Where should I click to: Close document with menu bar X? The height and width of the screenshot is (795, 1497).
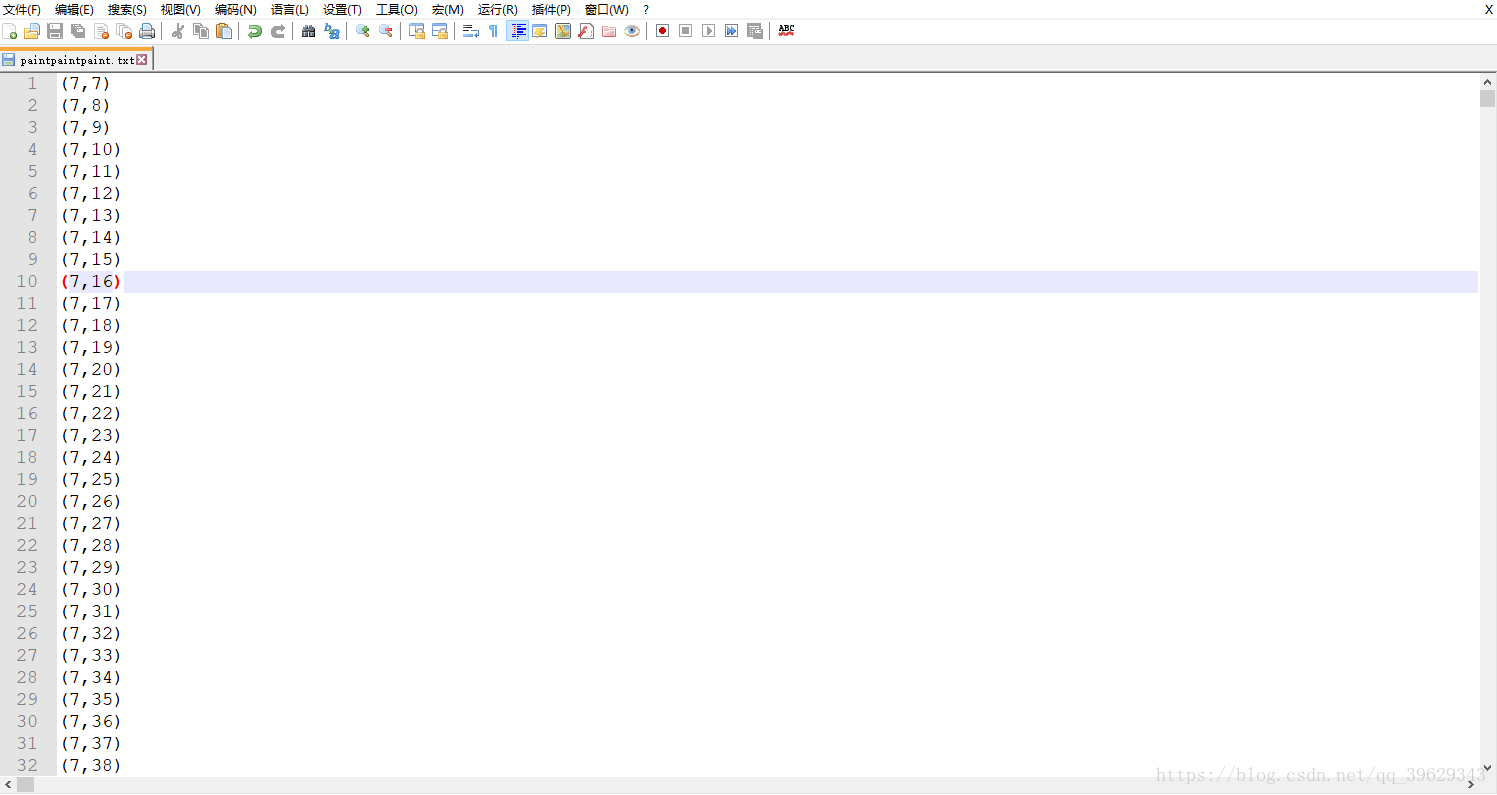(1488, 9)
